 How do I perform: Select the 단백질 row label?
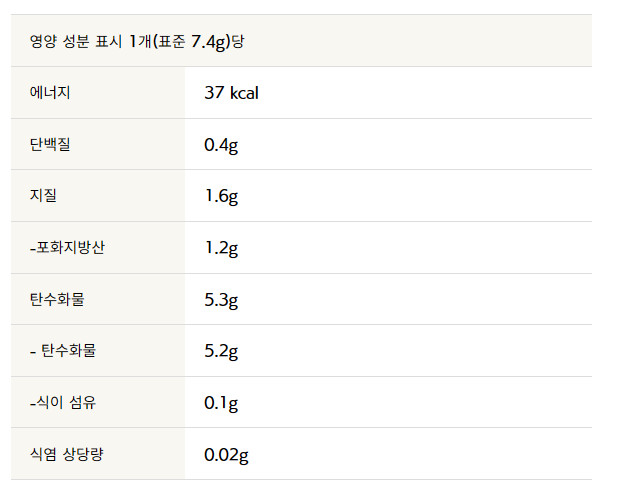tap(50, 145)
